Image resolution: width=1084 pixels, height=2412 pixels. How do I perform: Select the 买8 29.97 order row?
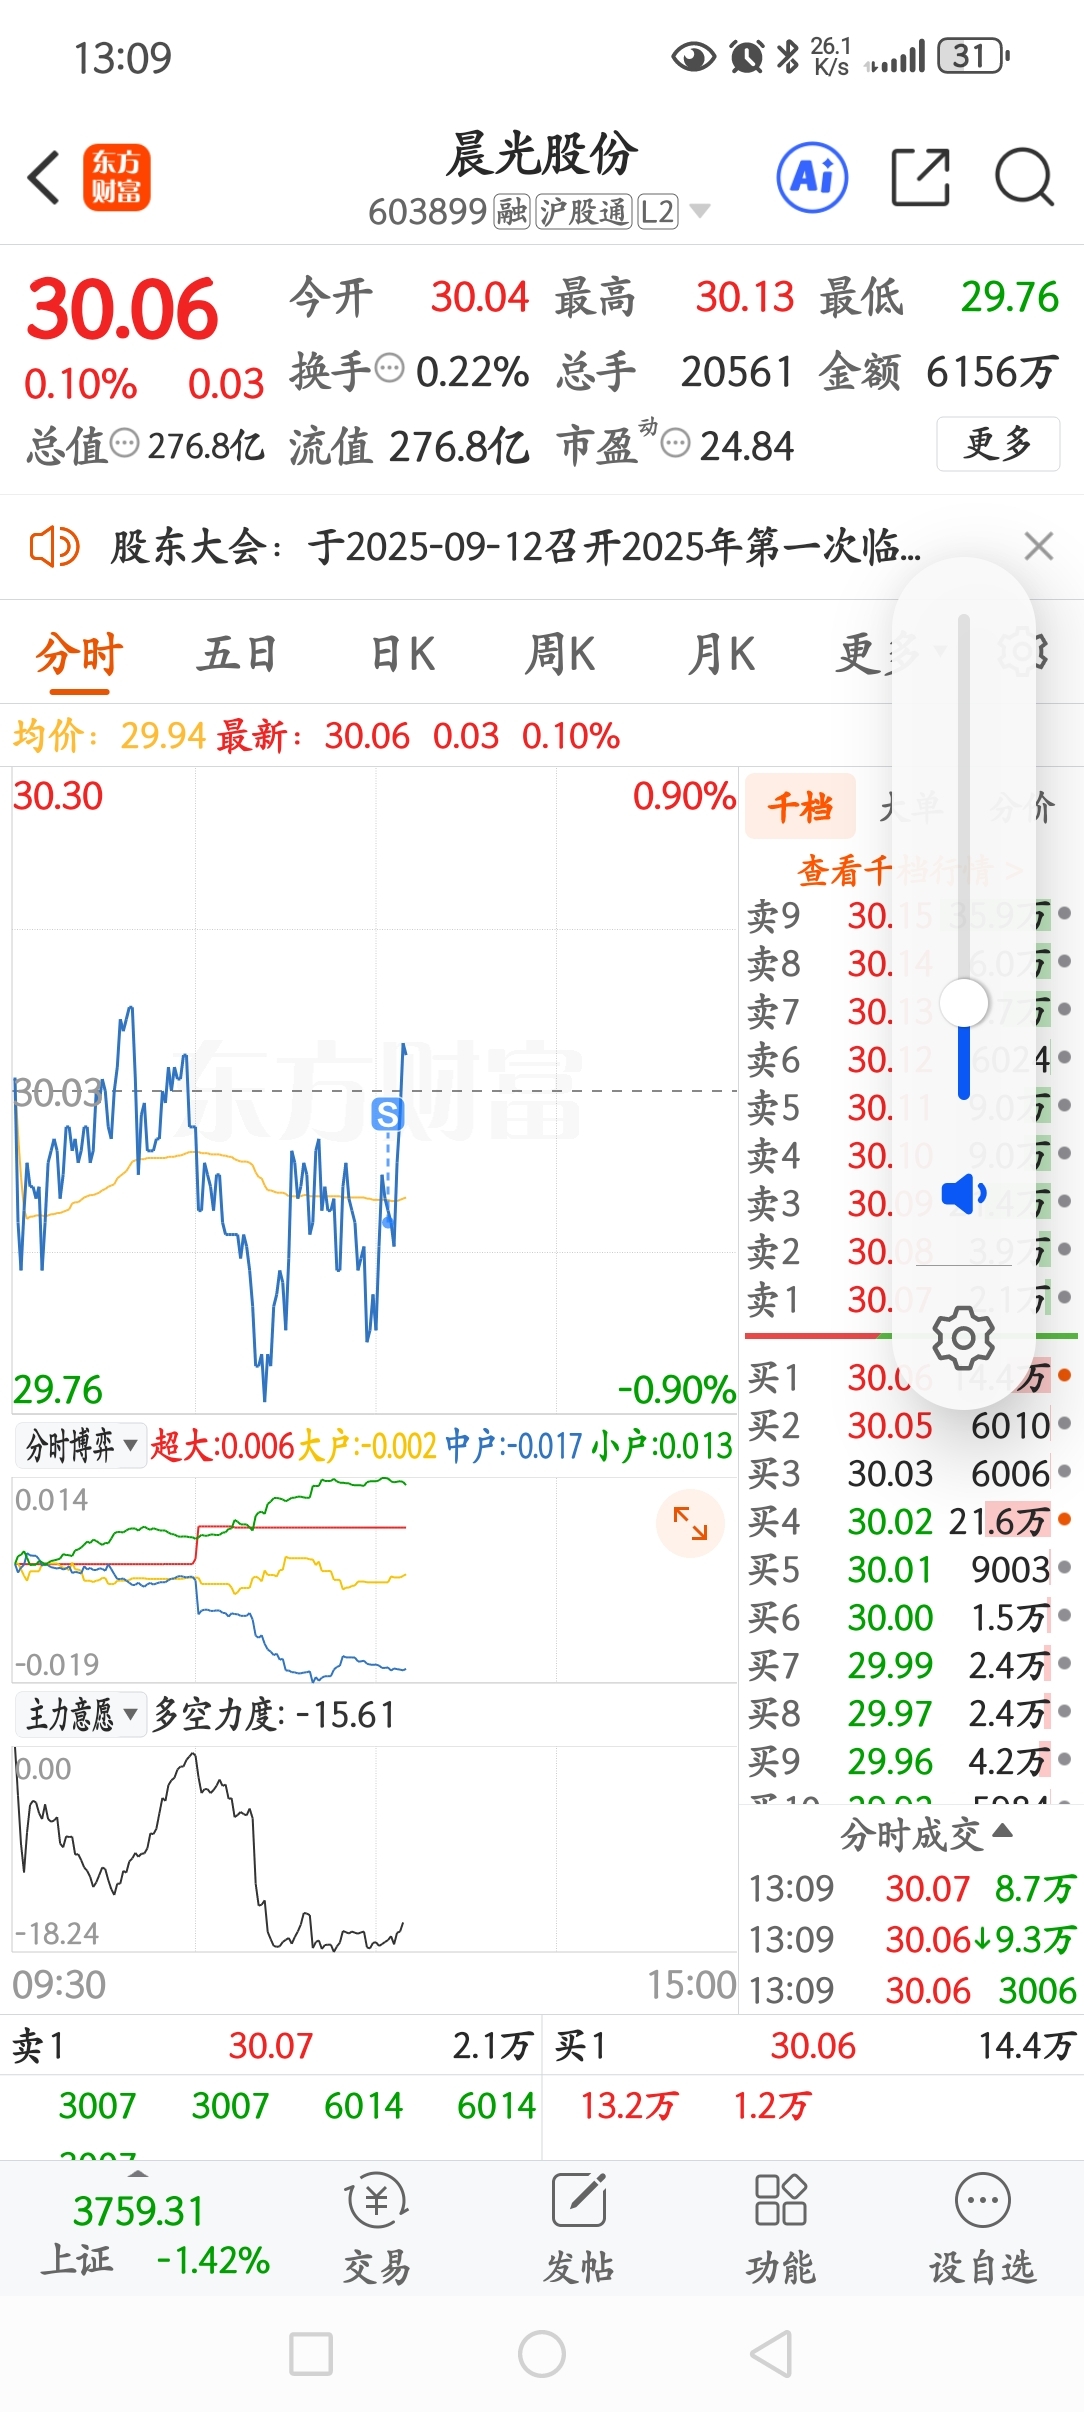pos(910,1713)
